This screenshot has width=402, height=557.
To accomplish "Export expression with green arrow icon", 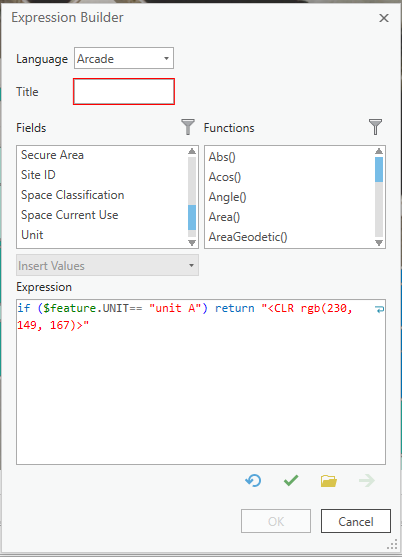I will pyautogui.click(x=366, y=481).
